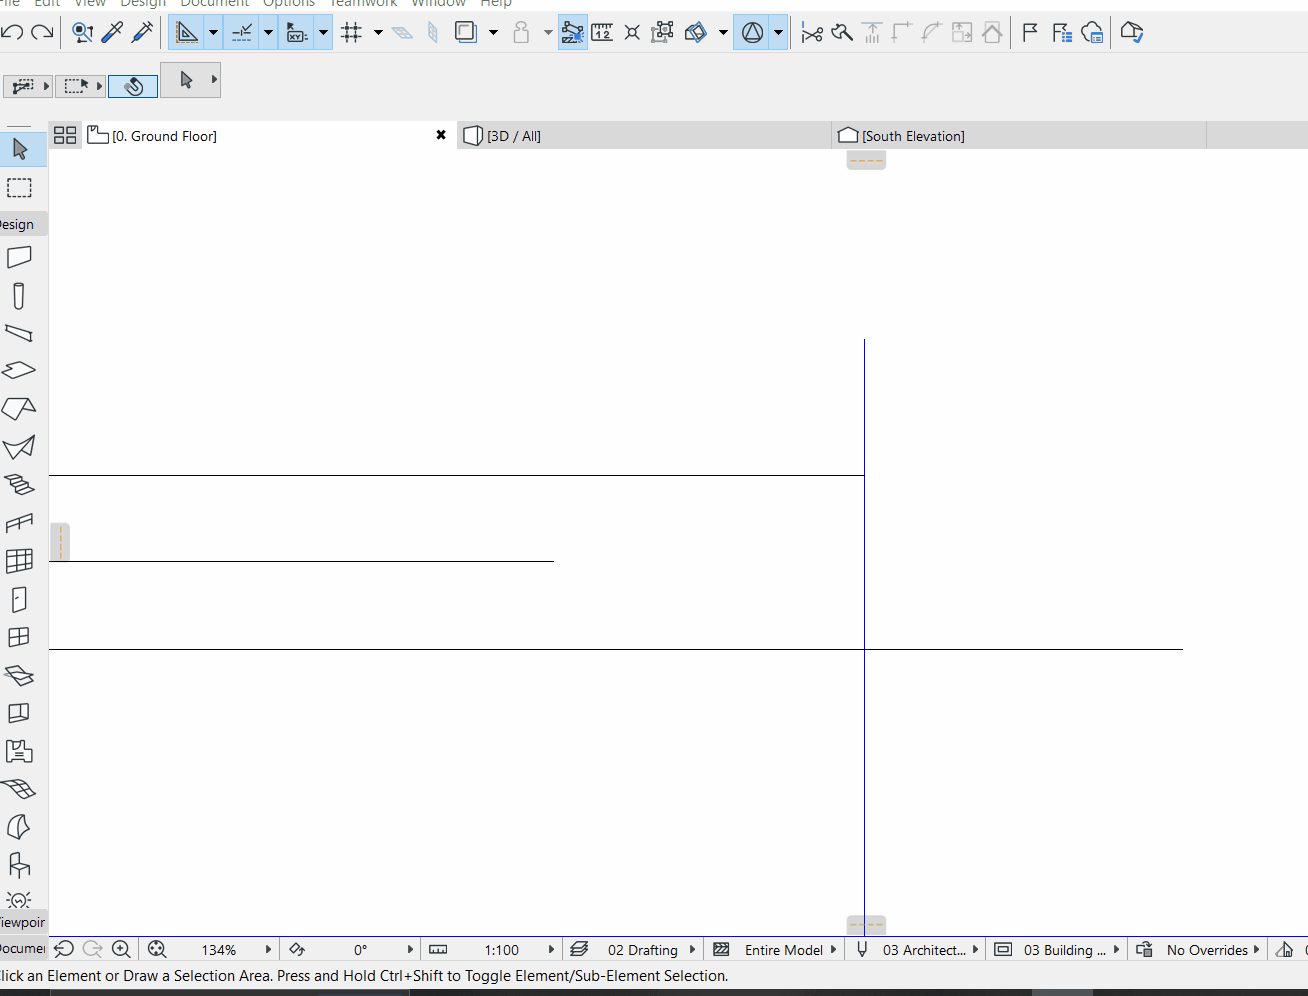This screenshot has height=996, width=1308.
Task: Open the 1:100 scale popup
Action: click(502, 950)
